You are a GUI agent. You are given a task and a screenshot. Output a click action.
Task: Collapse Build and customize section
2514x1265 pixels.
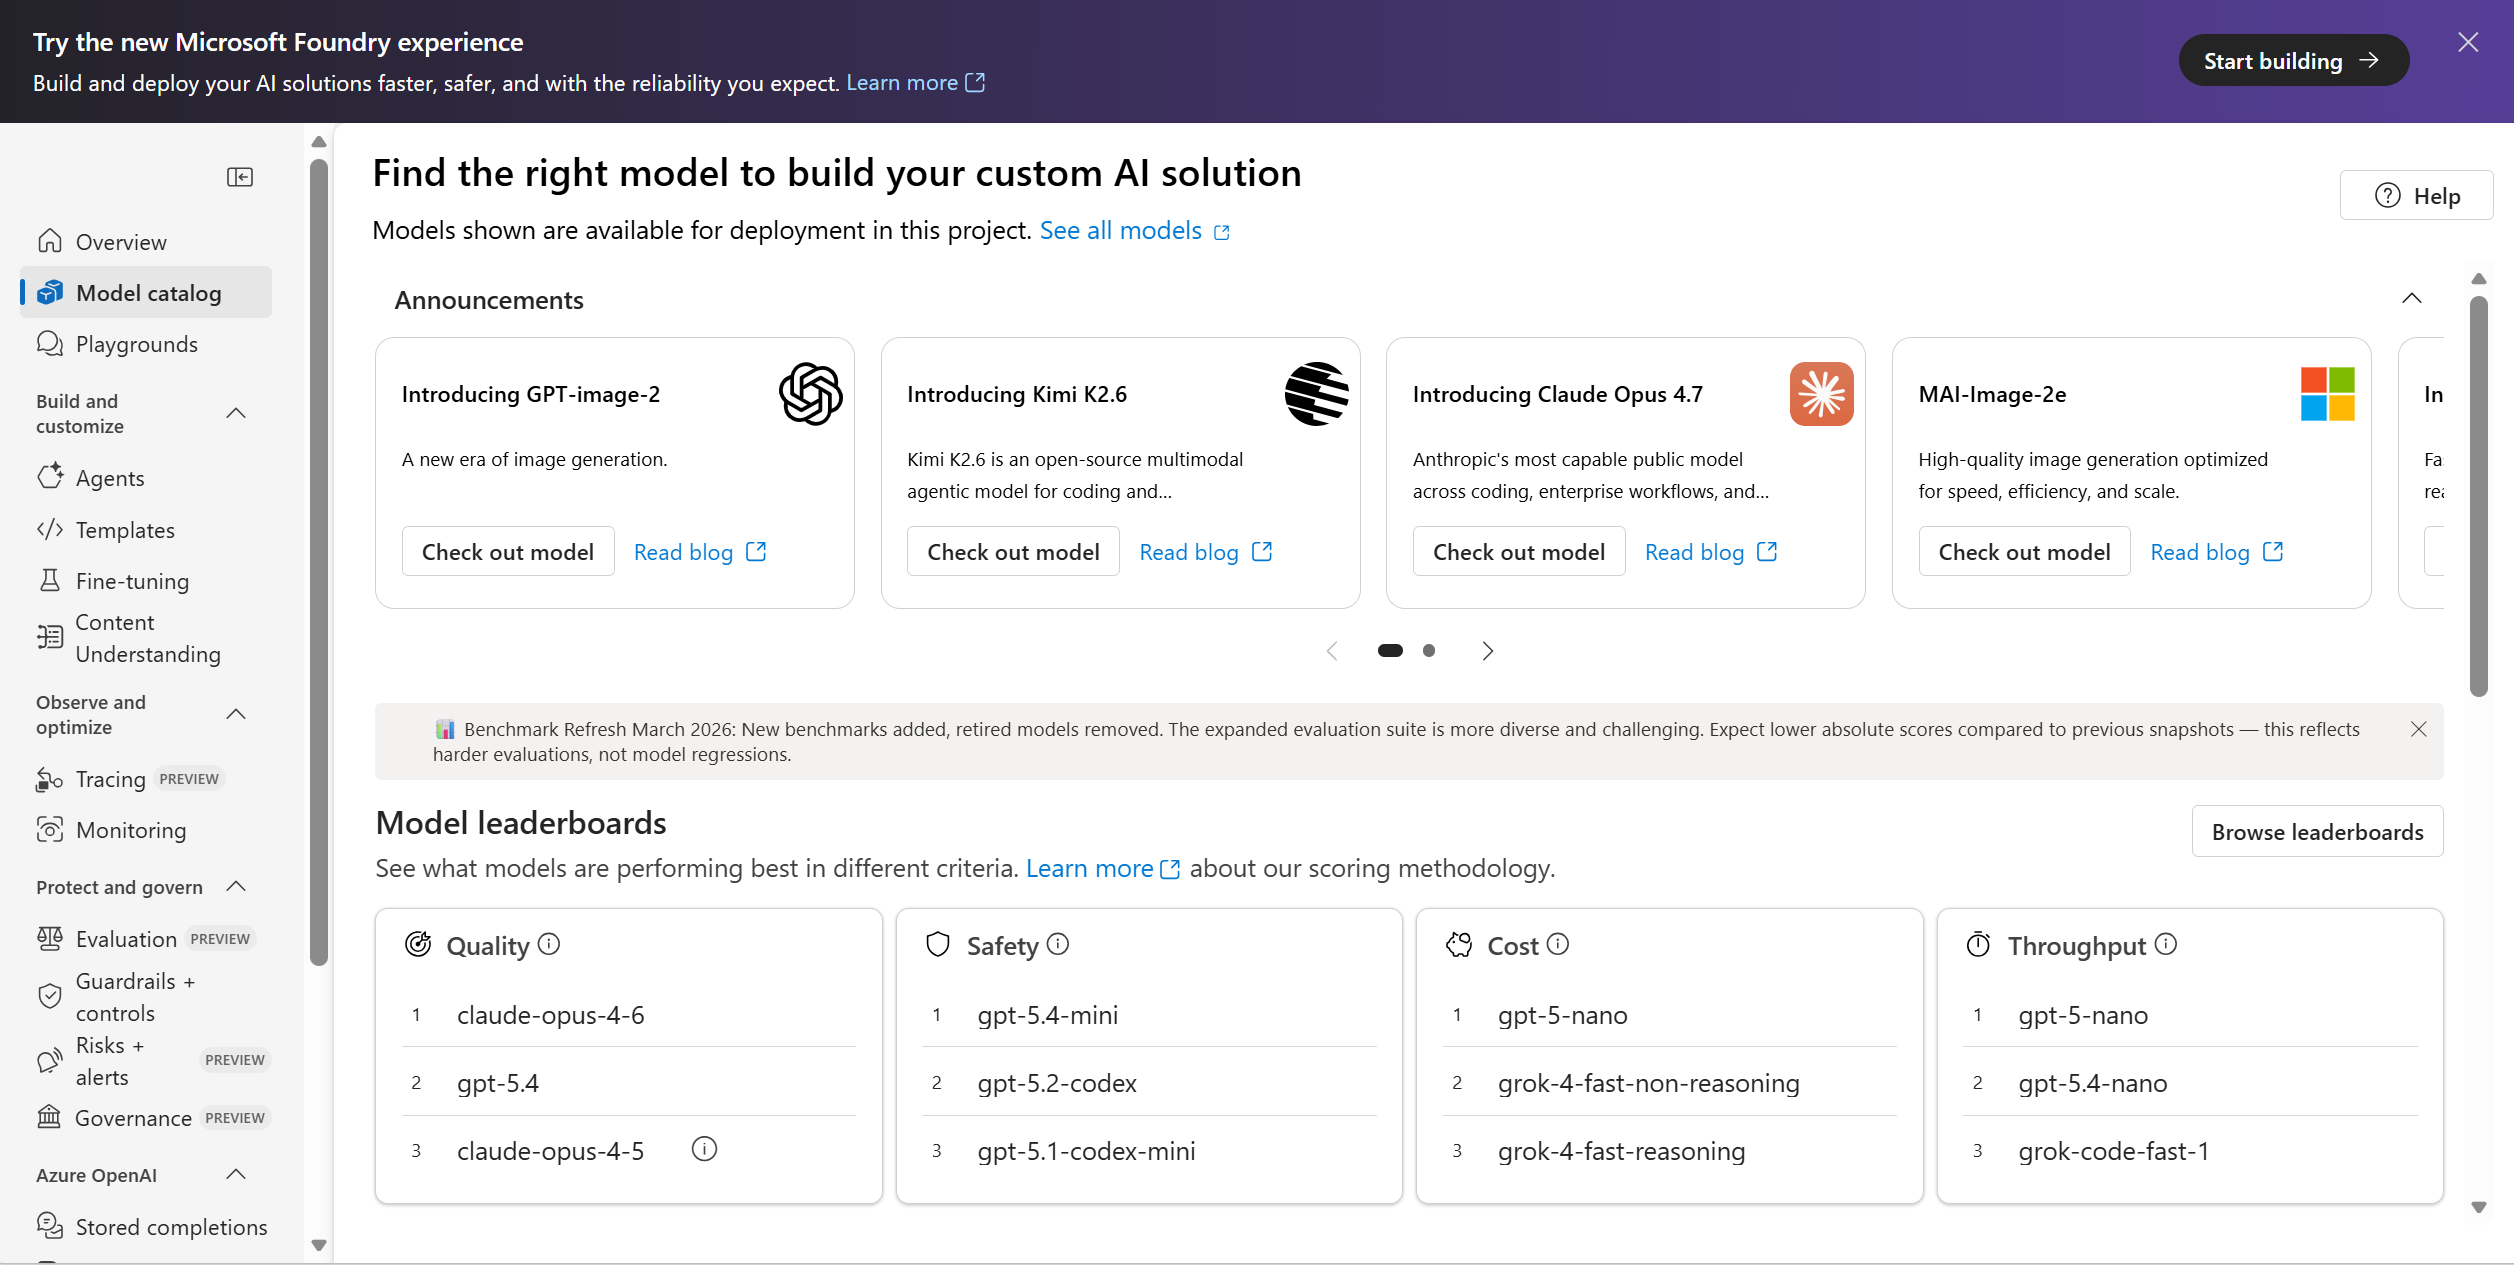(236, 413)
